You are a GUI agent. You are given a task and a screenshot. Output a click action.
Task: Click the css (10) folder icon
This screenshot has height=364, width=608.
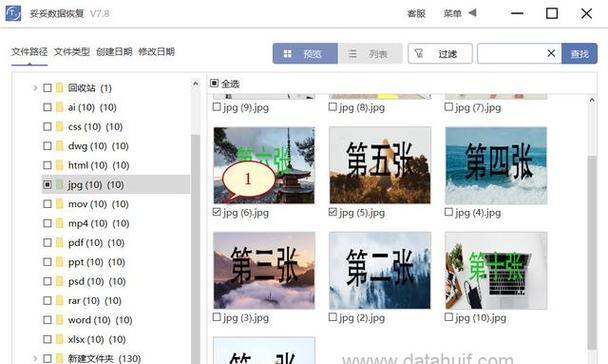[x=59, y=127]
